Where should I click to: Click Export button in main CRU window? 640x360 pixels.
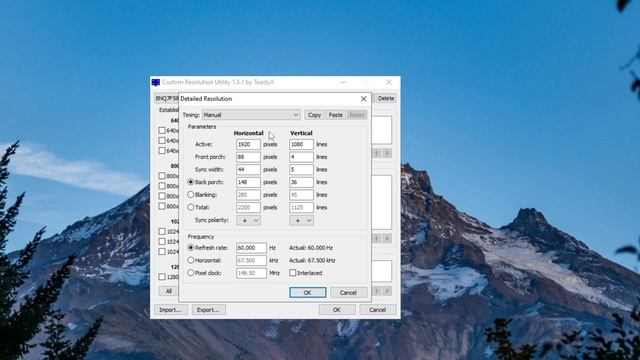209,310
